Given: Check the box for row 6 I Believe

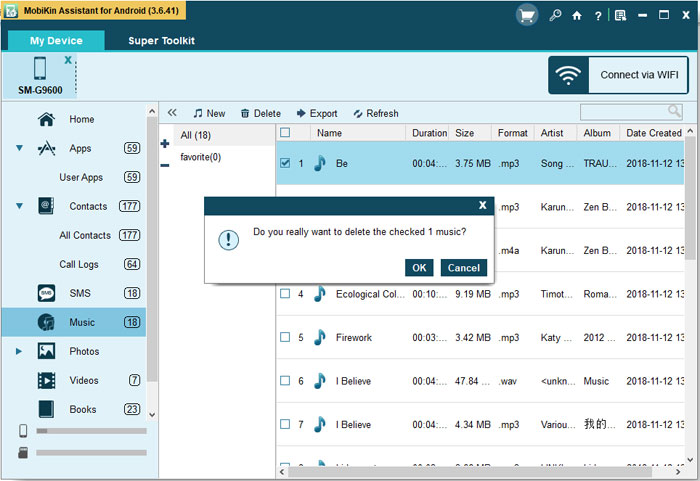Looking at the screenshot, I should point(285,381).
